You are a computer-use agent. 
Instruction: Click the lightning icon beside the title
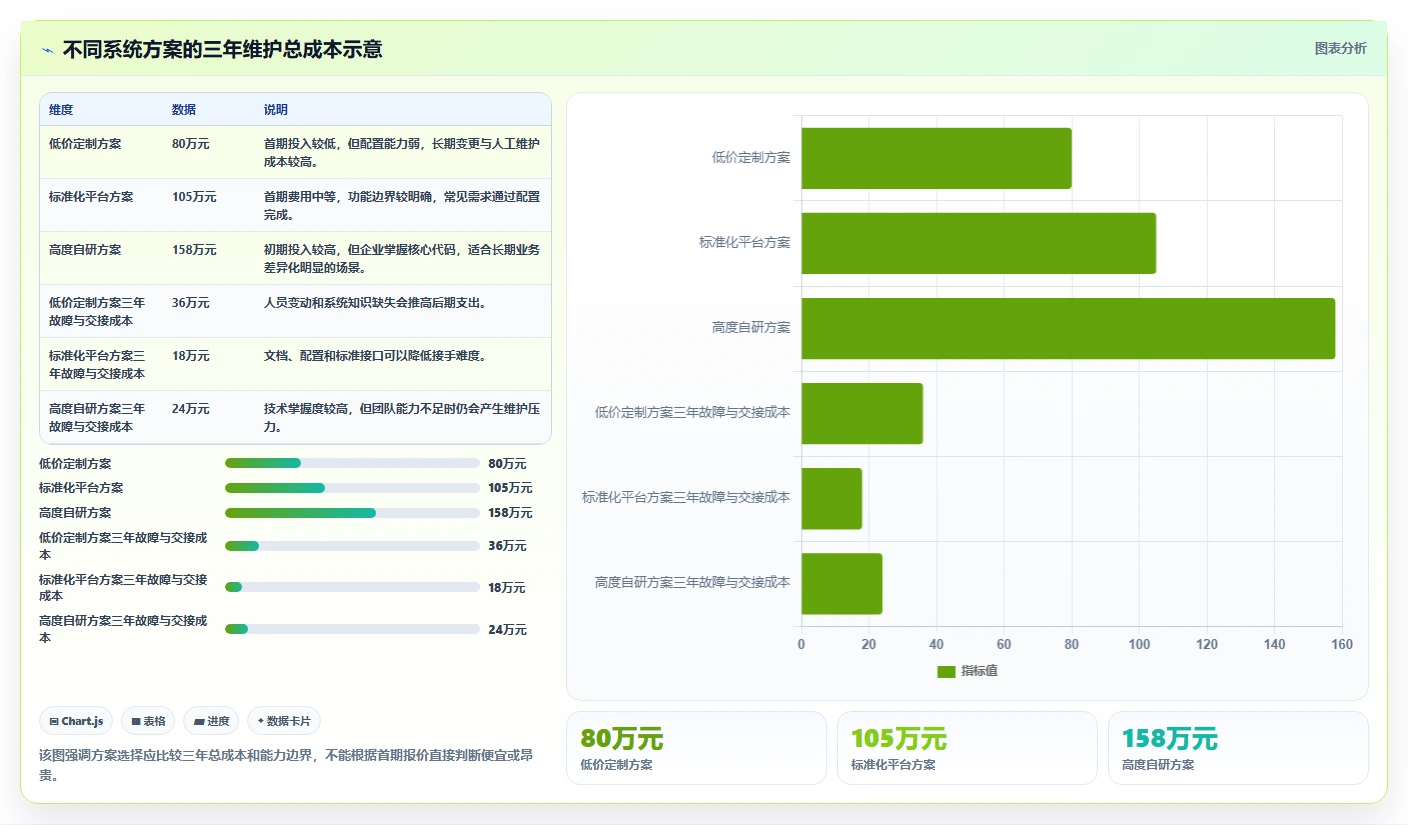point(48,50)
